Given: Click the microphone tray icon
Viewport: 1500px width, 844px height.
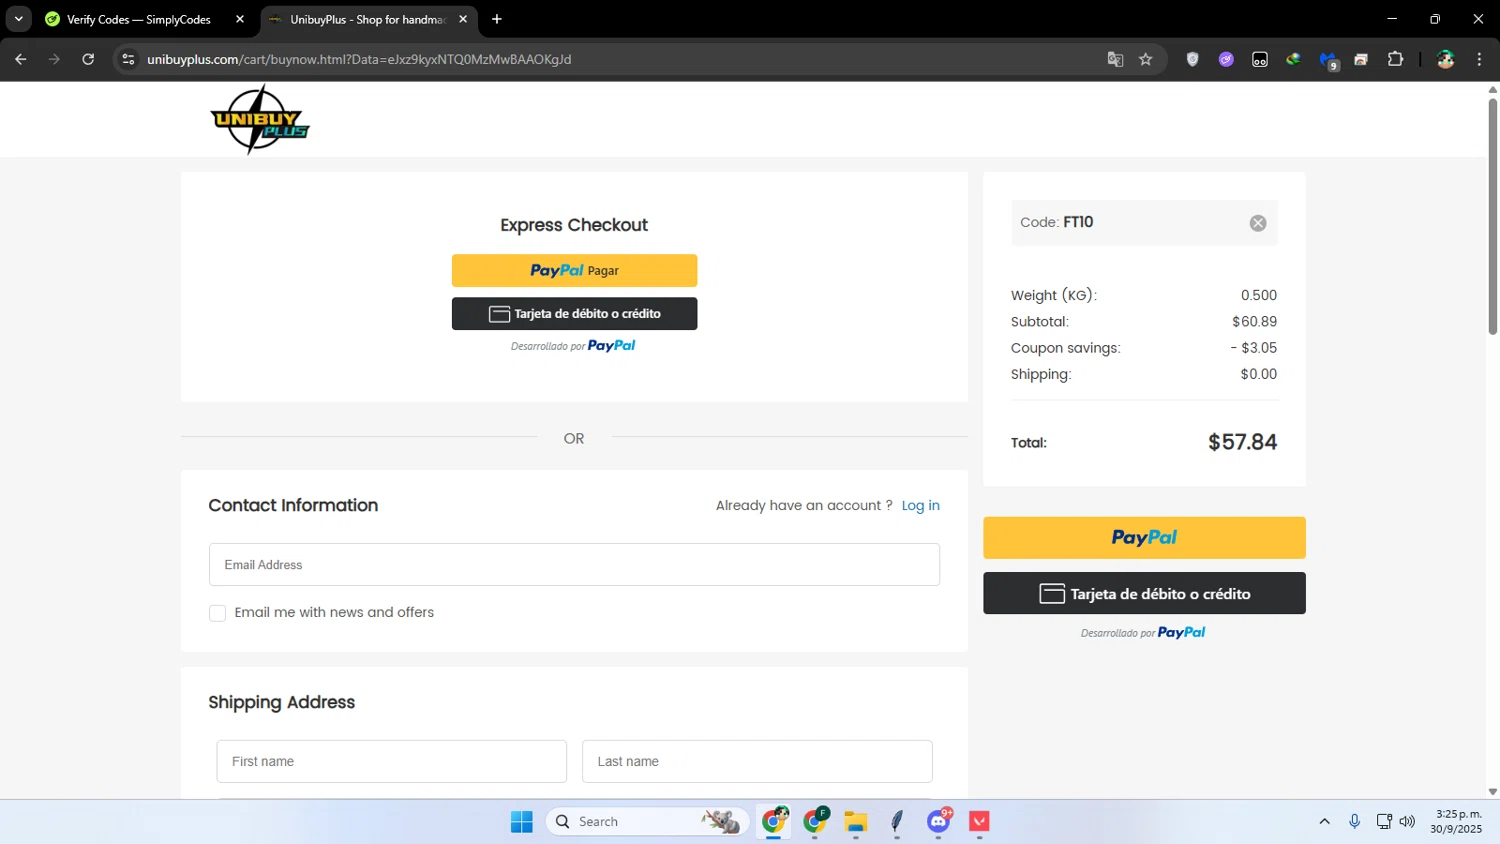Looking at the screenshot, I should [1354, 821].
